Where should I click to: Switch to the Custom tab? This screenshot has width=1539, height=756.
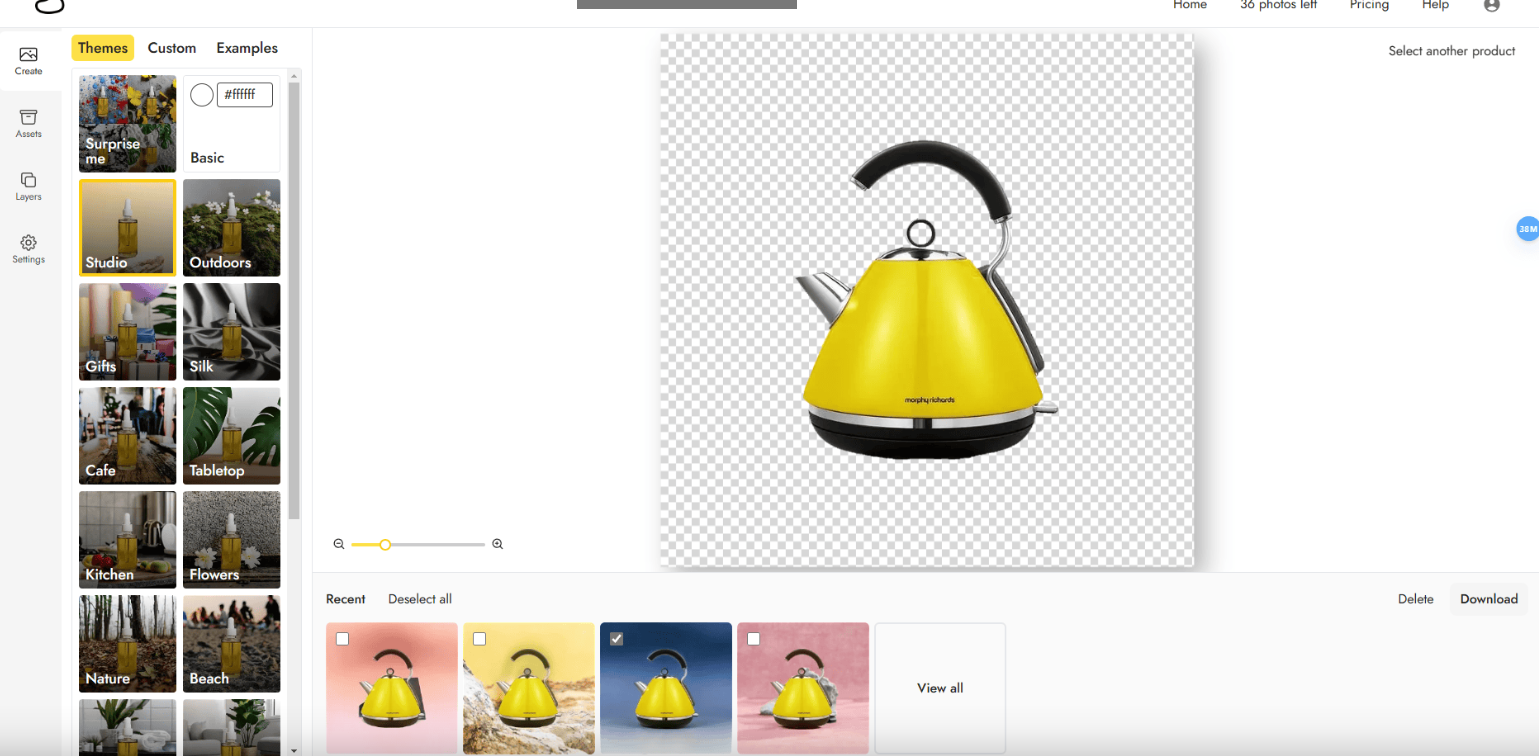click(x=171, y=47)
